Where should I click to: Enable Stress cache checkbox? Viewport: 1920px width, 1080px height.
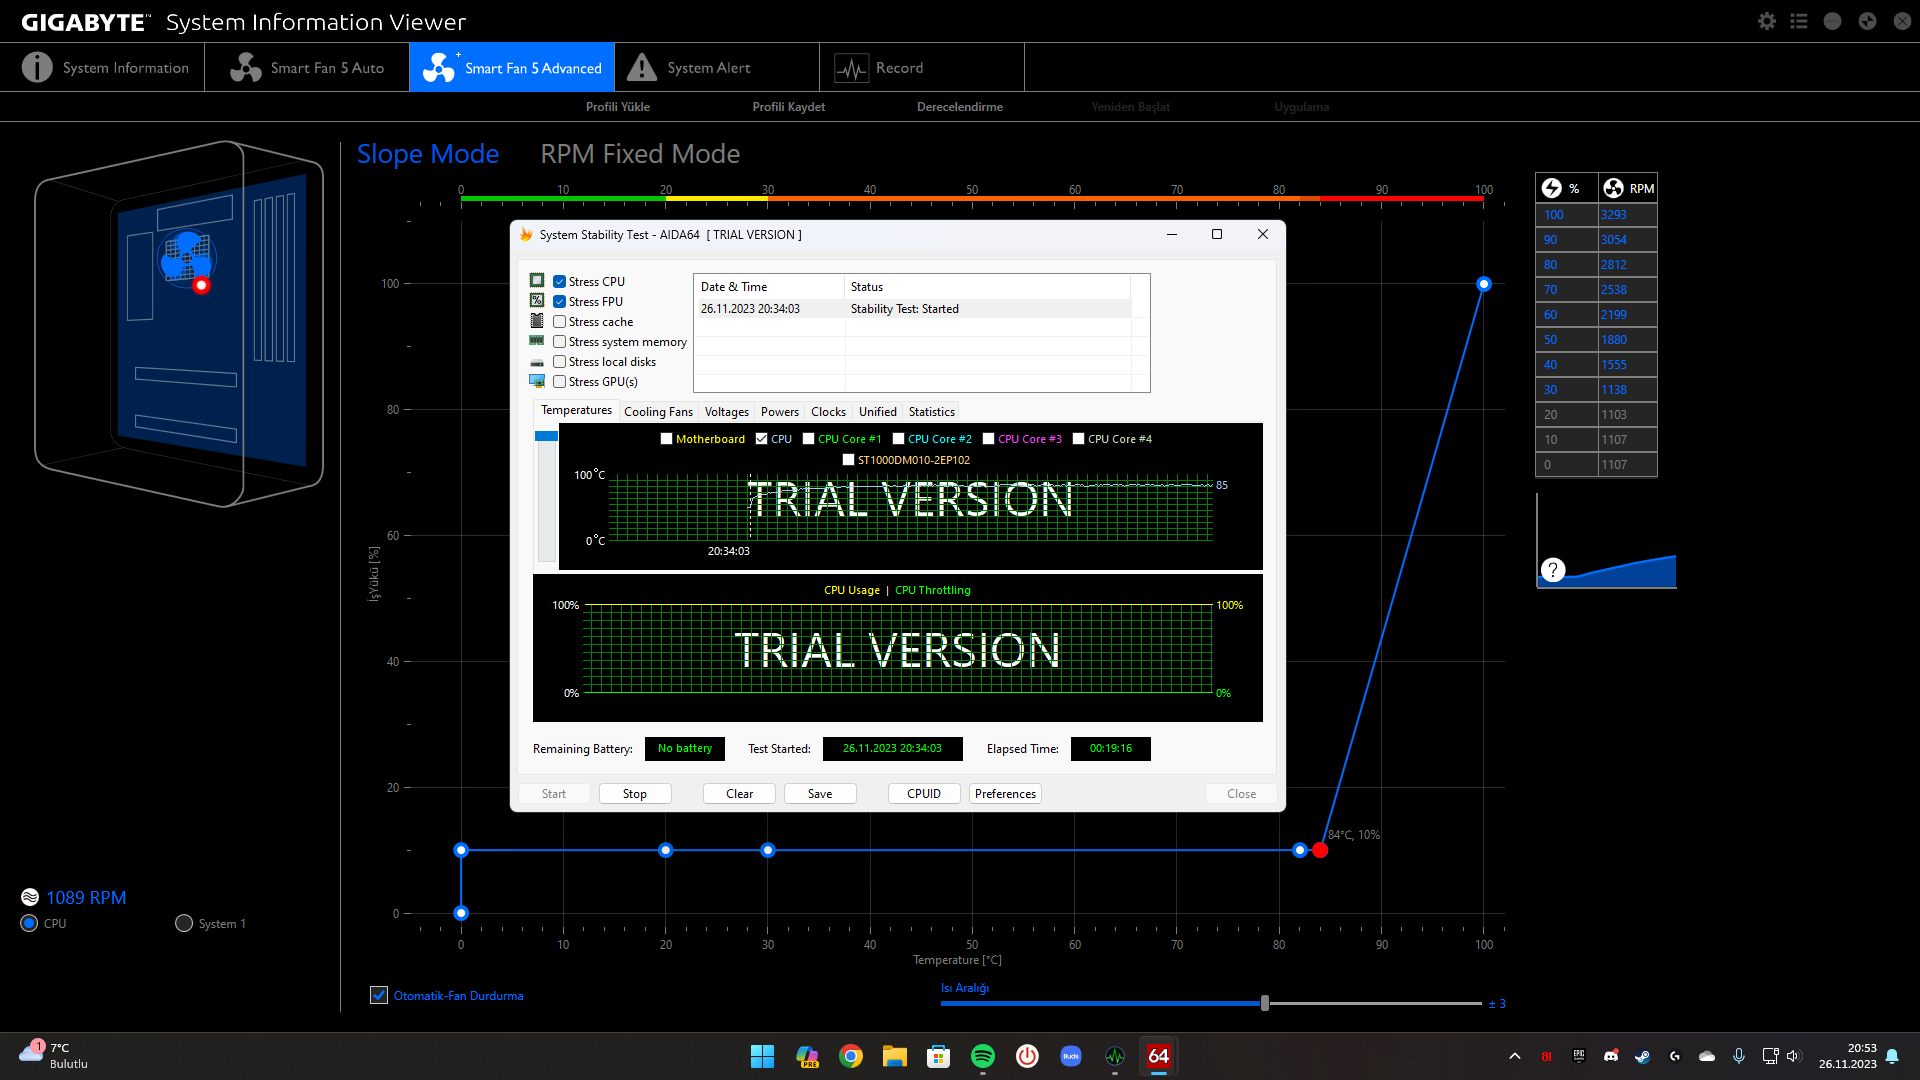pos(560,322)
